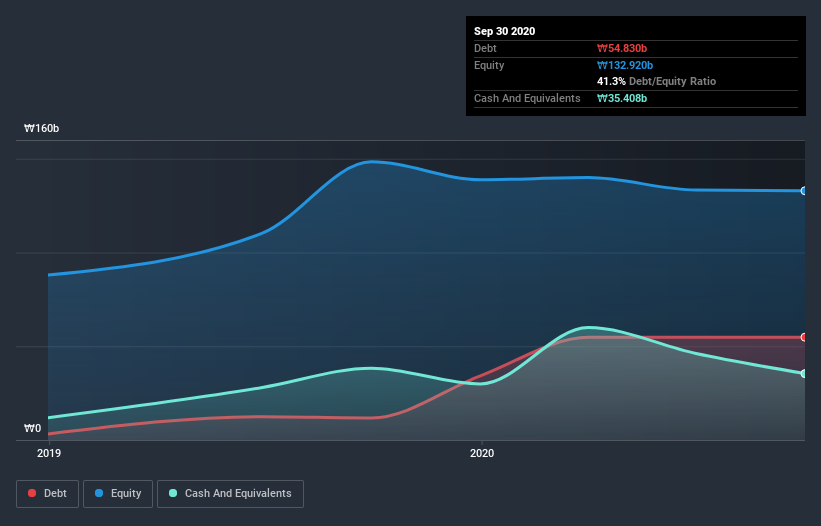Click the 41.3% Debt/Equity Ratio text
The width and height of the screenshot is (821, 526).
coord(657,81)
